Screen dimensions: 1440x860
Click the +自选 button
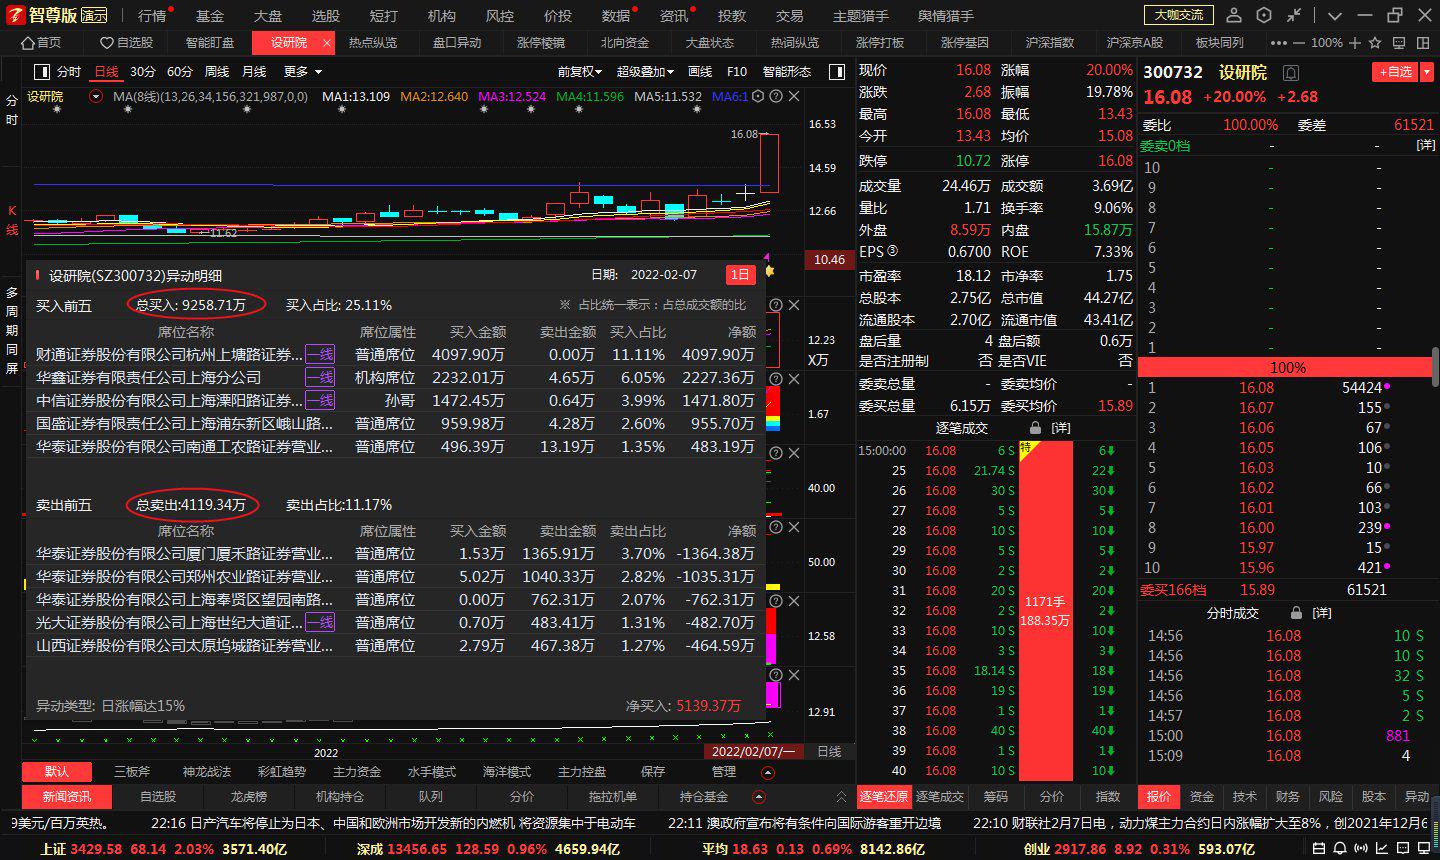coord(1395,72)
